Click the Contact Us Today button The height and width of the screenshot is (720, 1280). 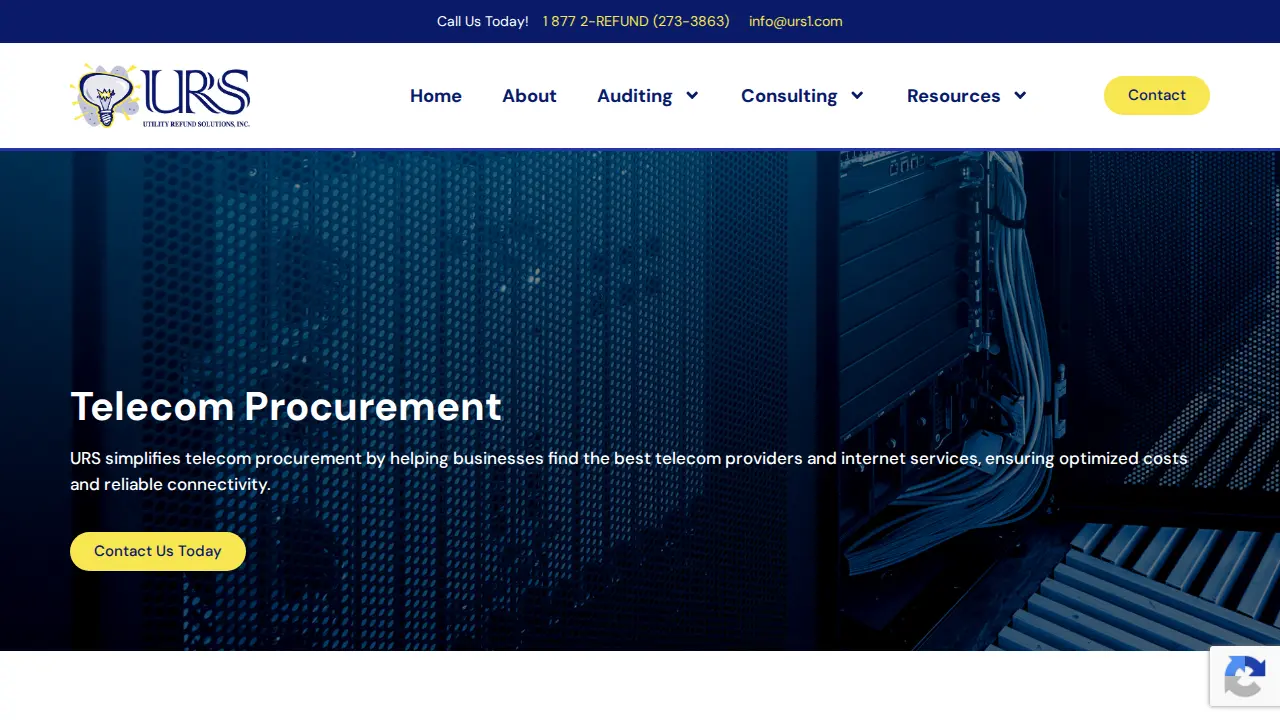point(158,551)
